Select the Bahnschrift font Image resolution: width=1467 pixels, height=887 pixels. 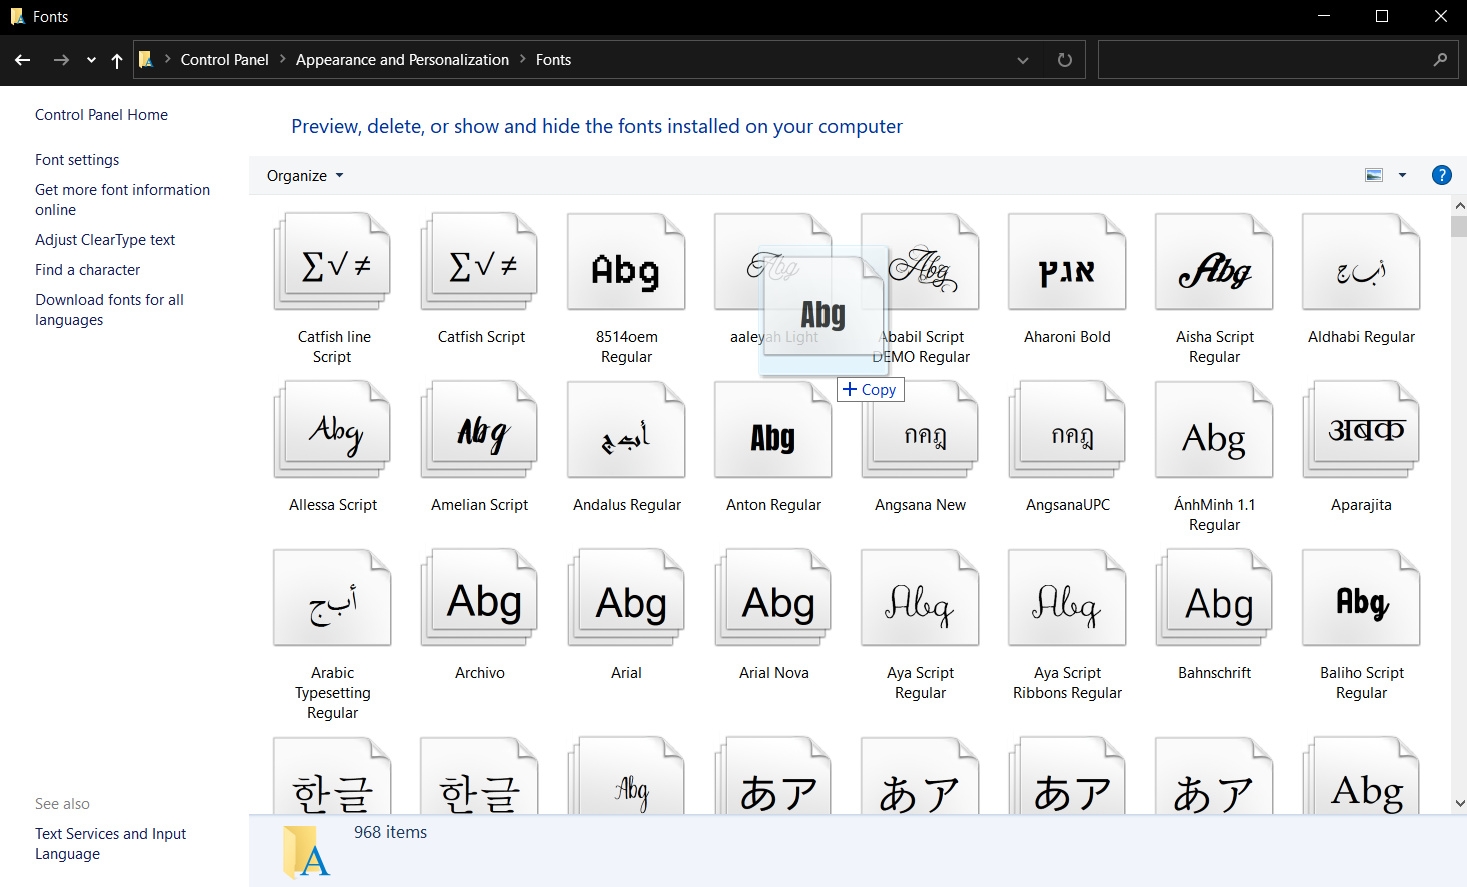coord(1213,600)
